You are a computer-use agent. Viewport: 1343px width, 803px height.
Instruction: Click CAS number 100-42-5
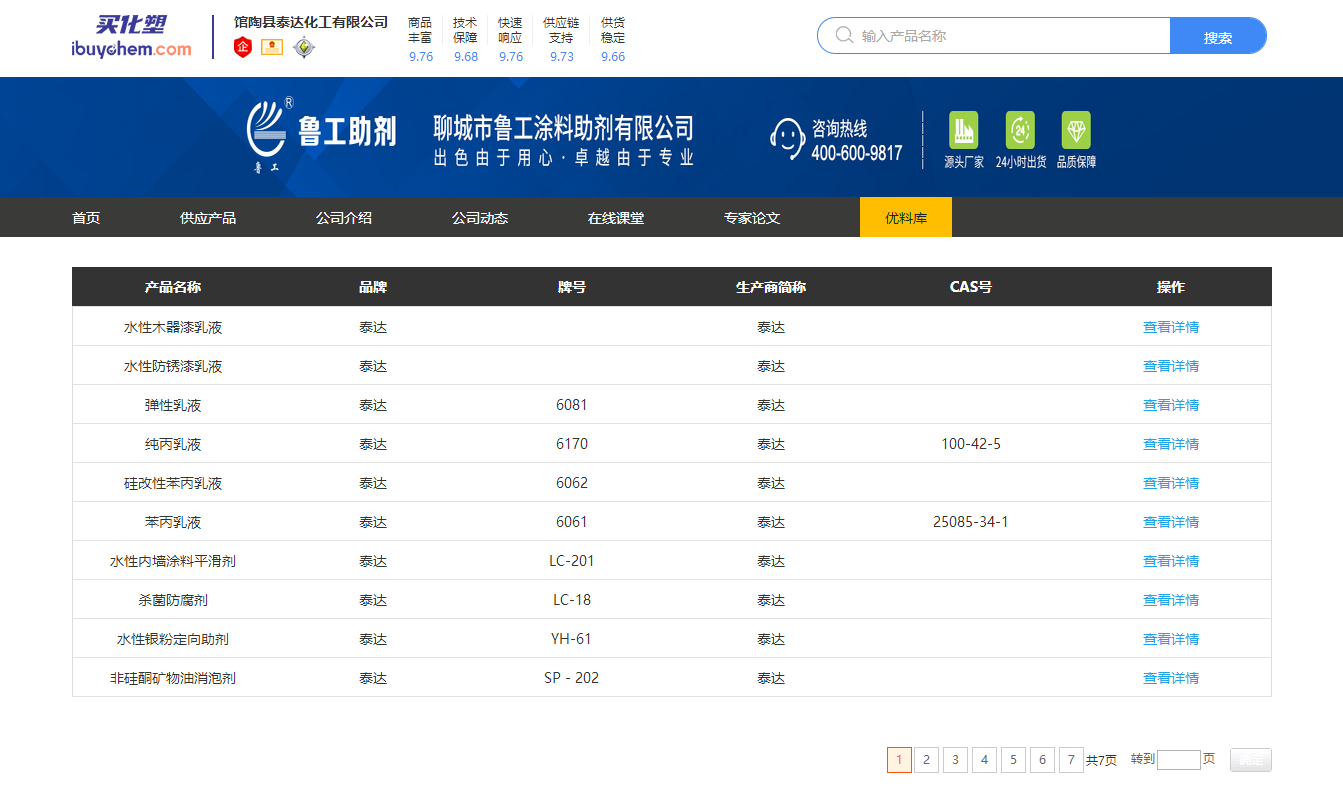point(971,444)
